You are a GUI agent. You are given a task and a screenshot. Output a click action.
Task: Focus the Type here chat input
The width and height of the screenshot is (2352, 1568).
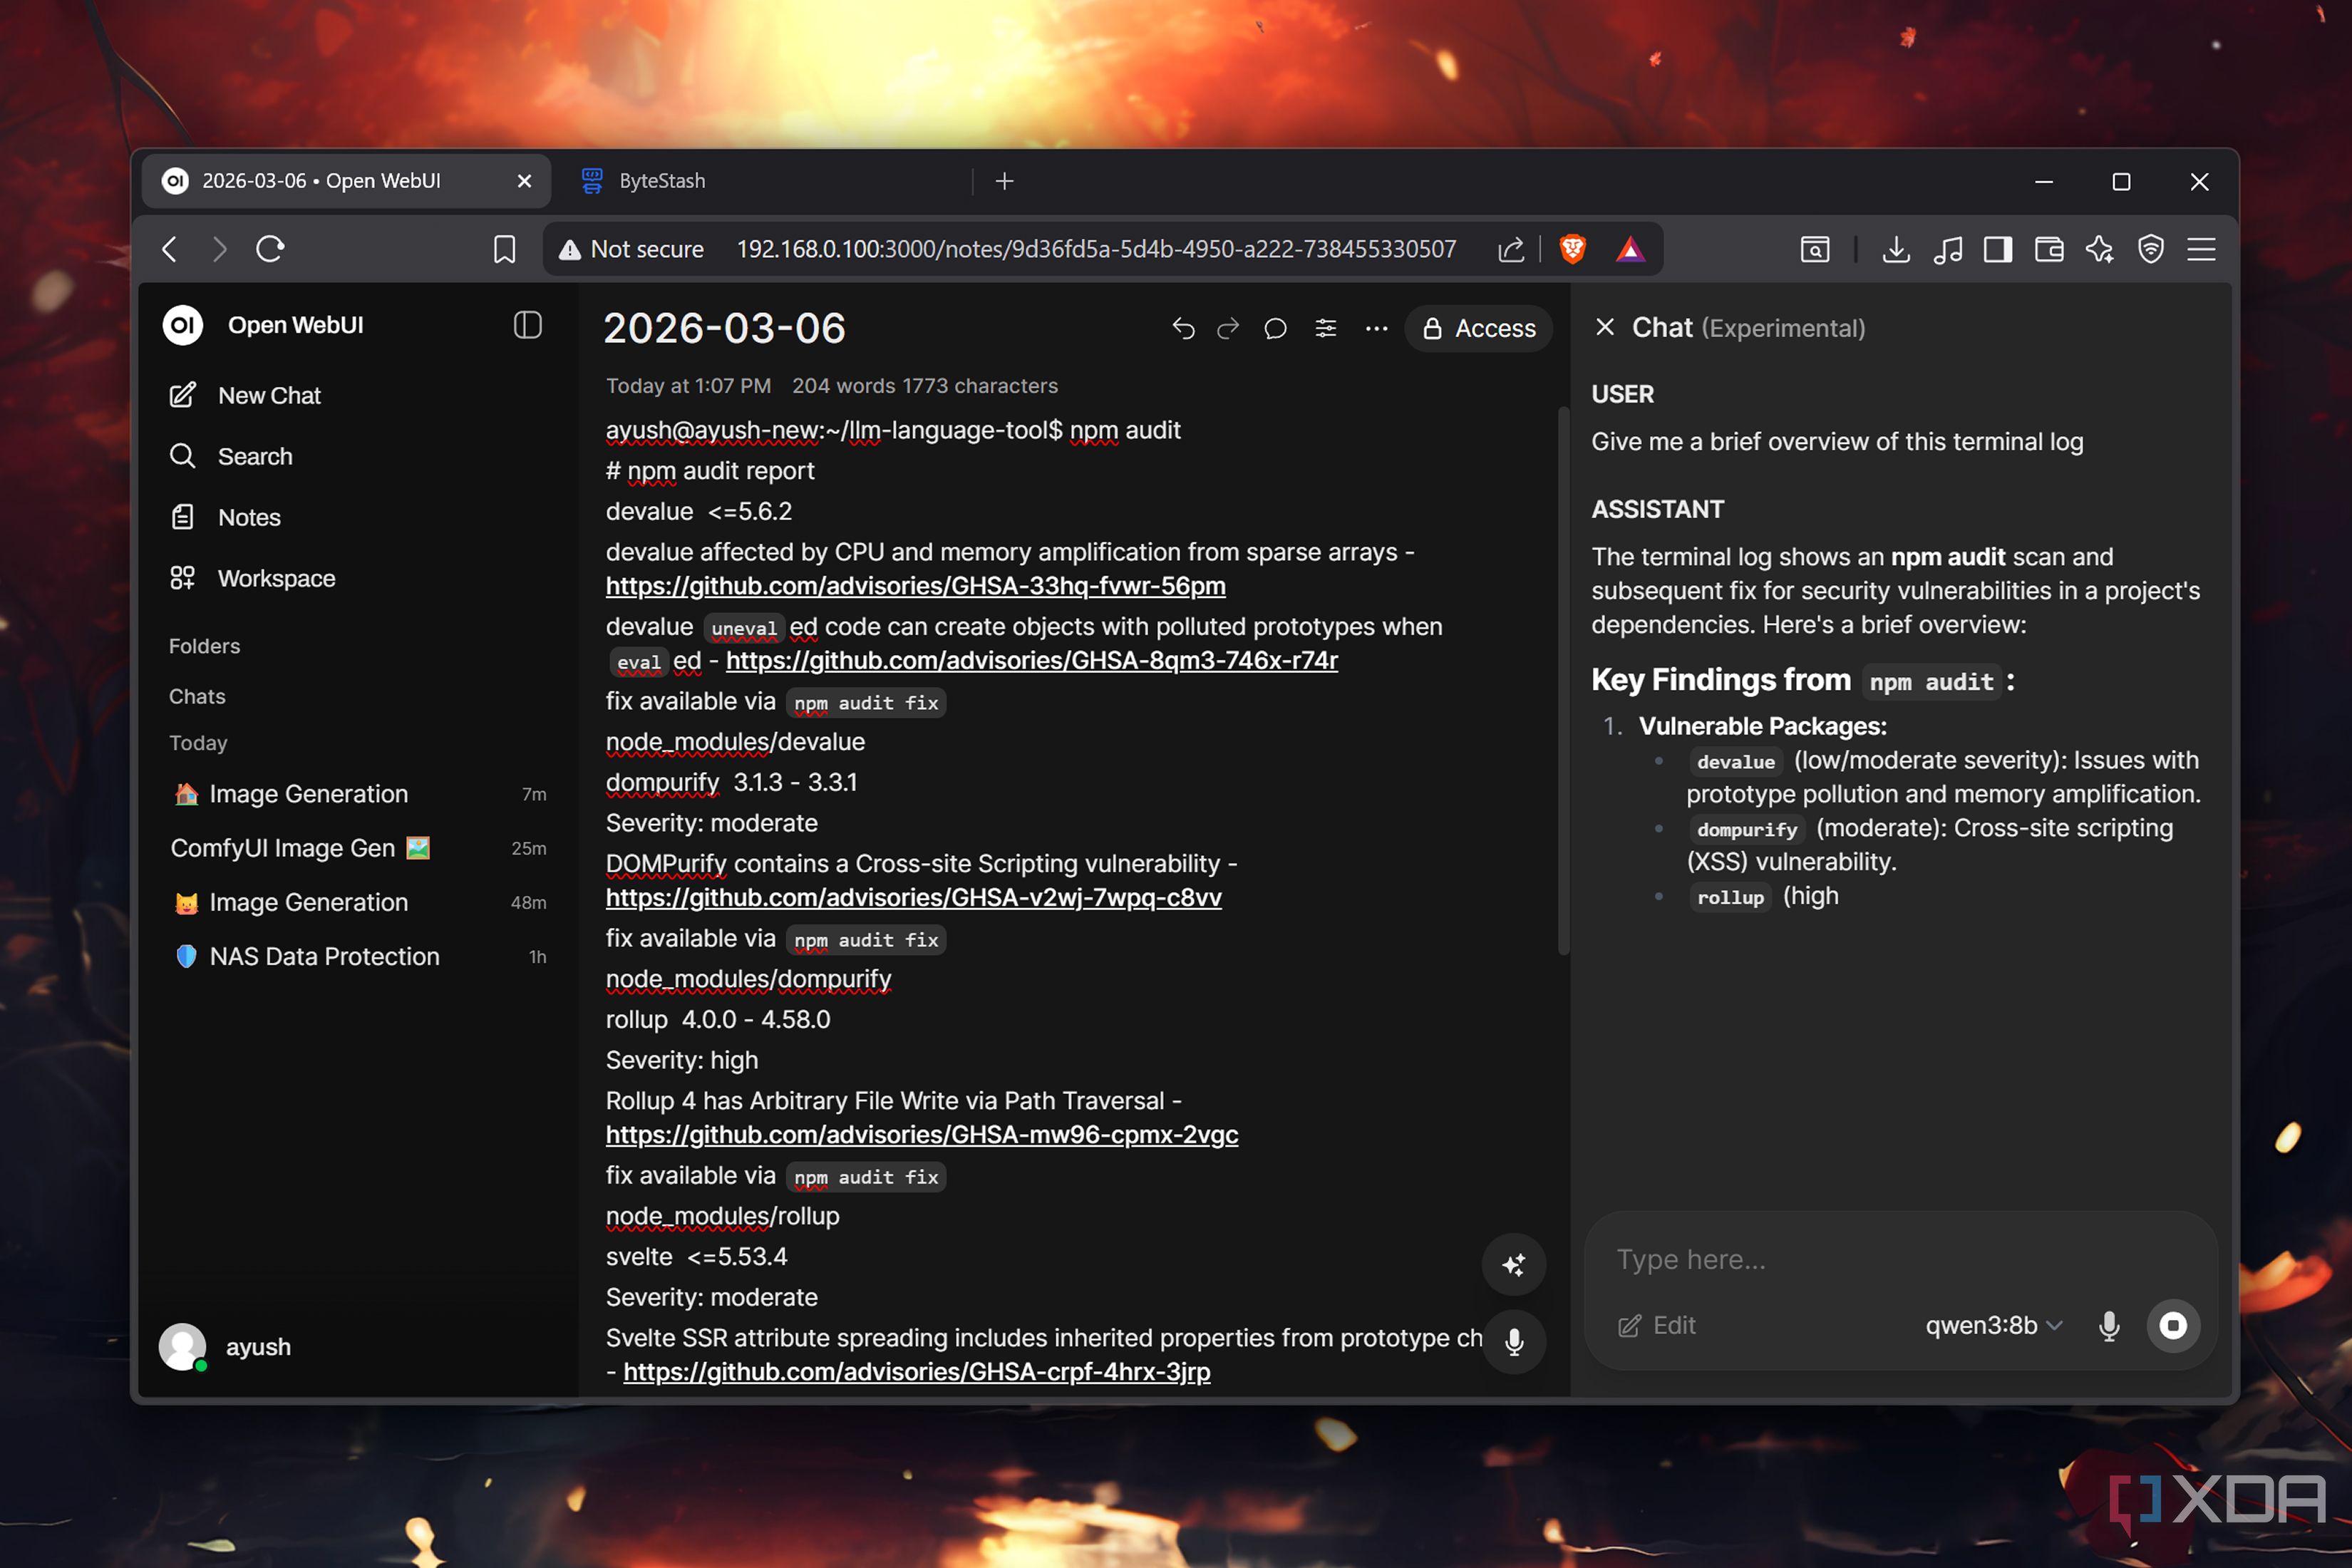click(1900, 1259)
